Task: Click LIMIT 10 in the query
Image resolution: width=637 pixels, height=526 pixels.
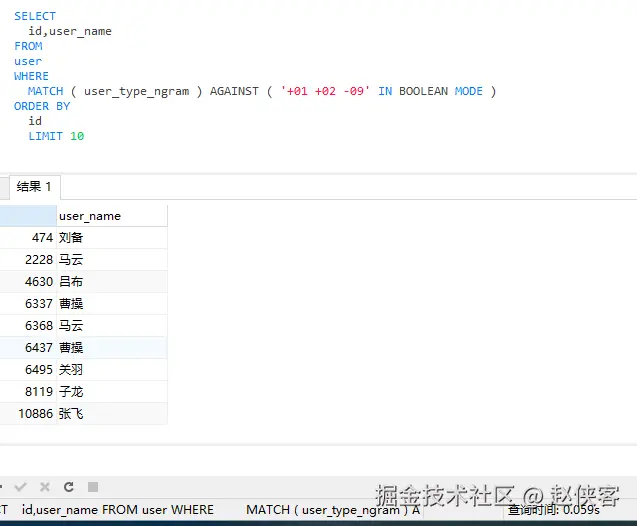Action: point(56,136)
